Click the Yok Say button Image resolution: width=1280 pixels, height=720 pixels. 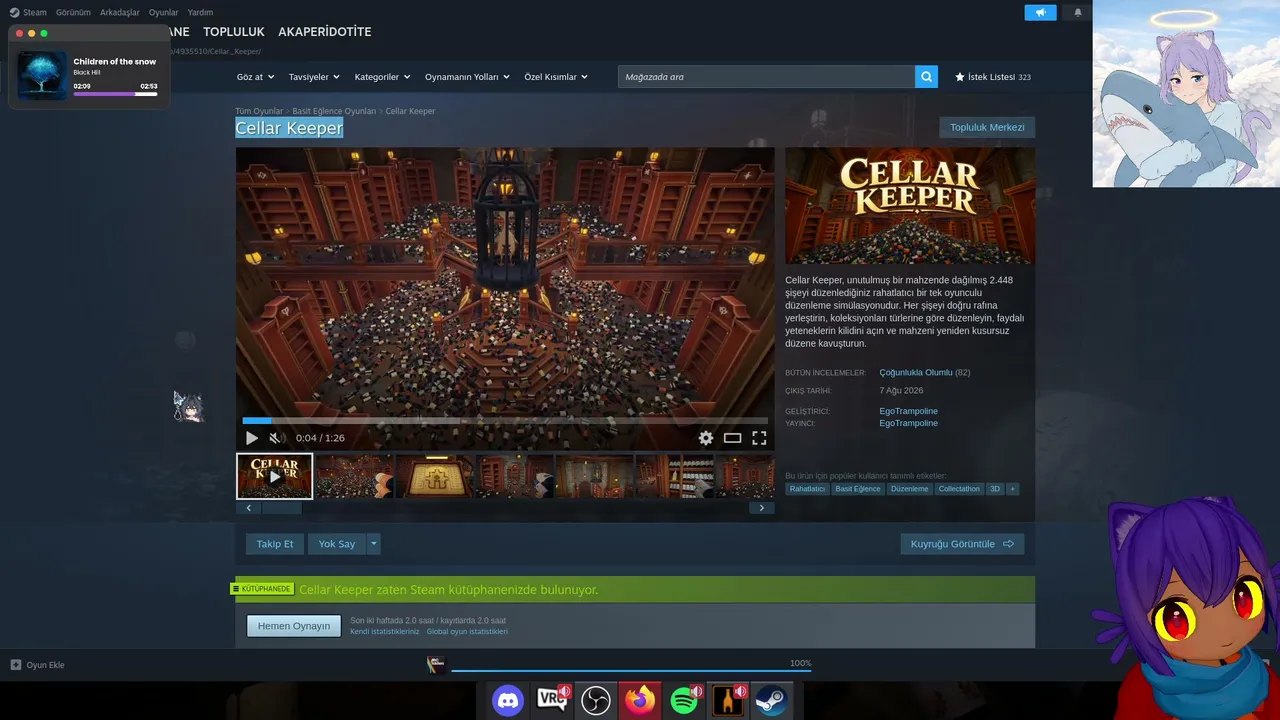tap(337, 544)
